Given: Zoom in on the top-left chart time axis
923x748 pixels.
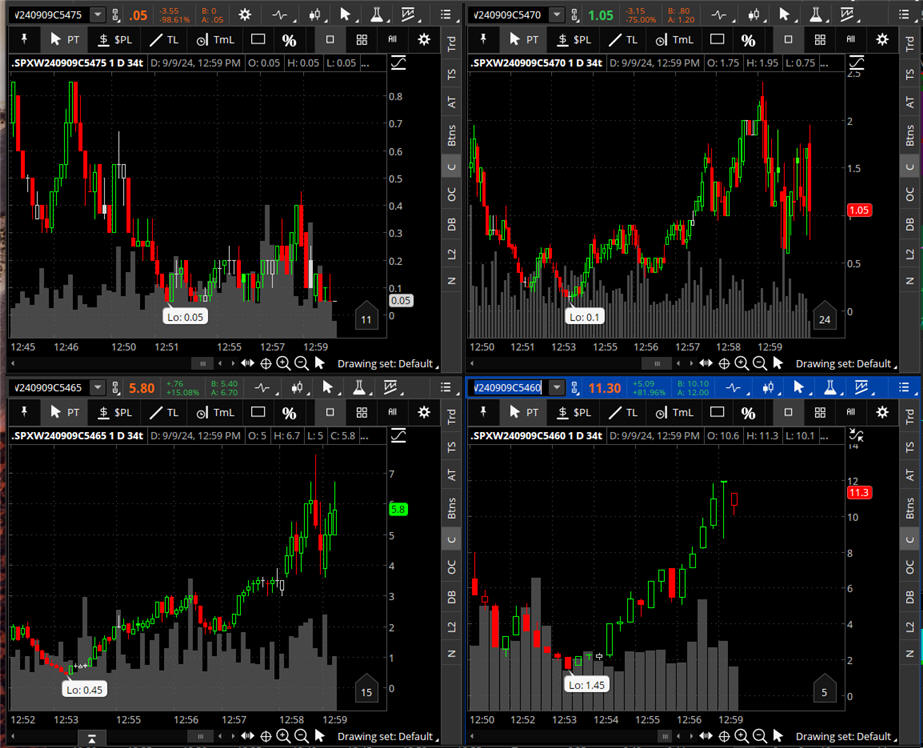Looking at the screenshot, I should click(x=283, y=364).
